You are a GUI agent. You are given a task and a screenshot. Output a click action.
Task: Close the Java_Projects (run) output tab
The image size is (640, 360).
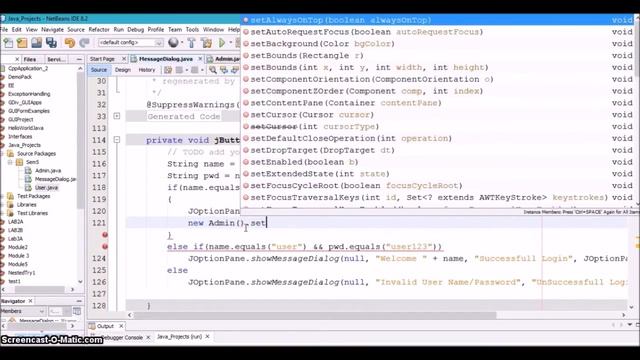[207, 337]
